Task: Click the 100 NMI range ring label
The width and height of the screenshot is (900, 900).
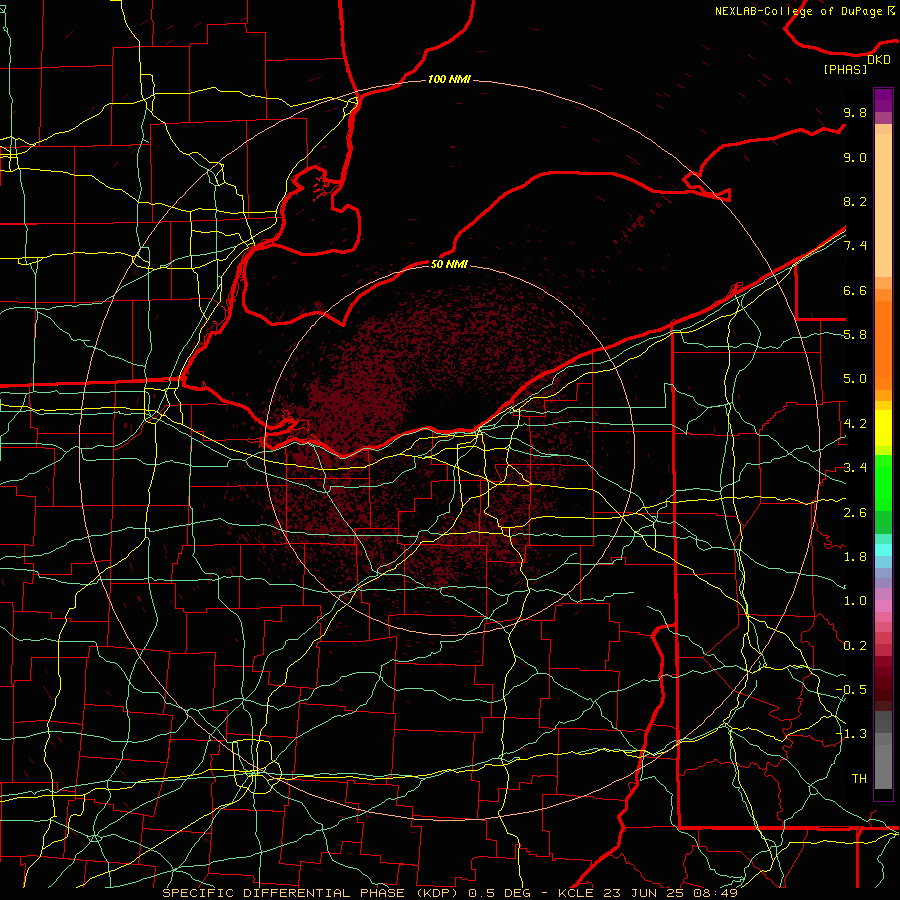Action: coord(449,79)
